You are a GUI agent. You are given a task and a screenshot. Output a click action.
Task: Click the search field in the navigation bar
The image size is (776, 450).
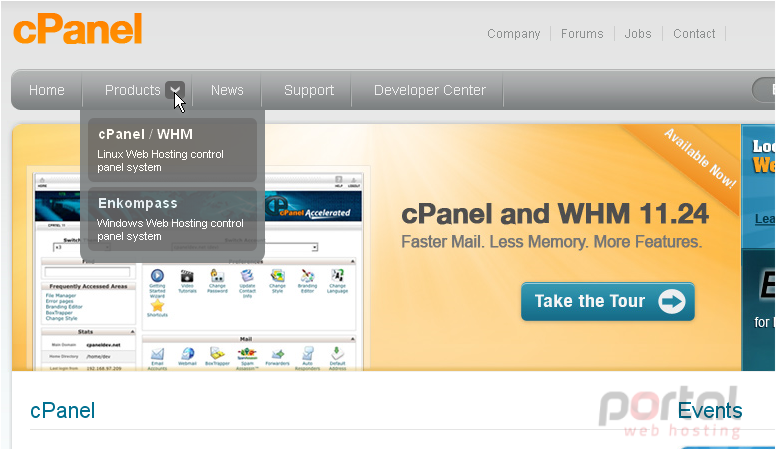coord(764,90)
